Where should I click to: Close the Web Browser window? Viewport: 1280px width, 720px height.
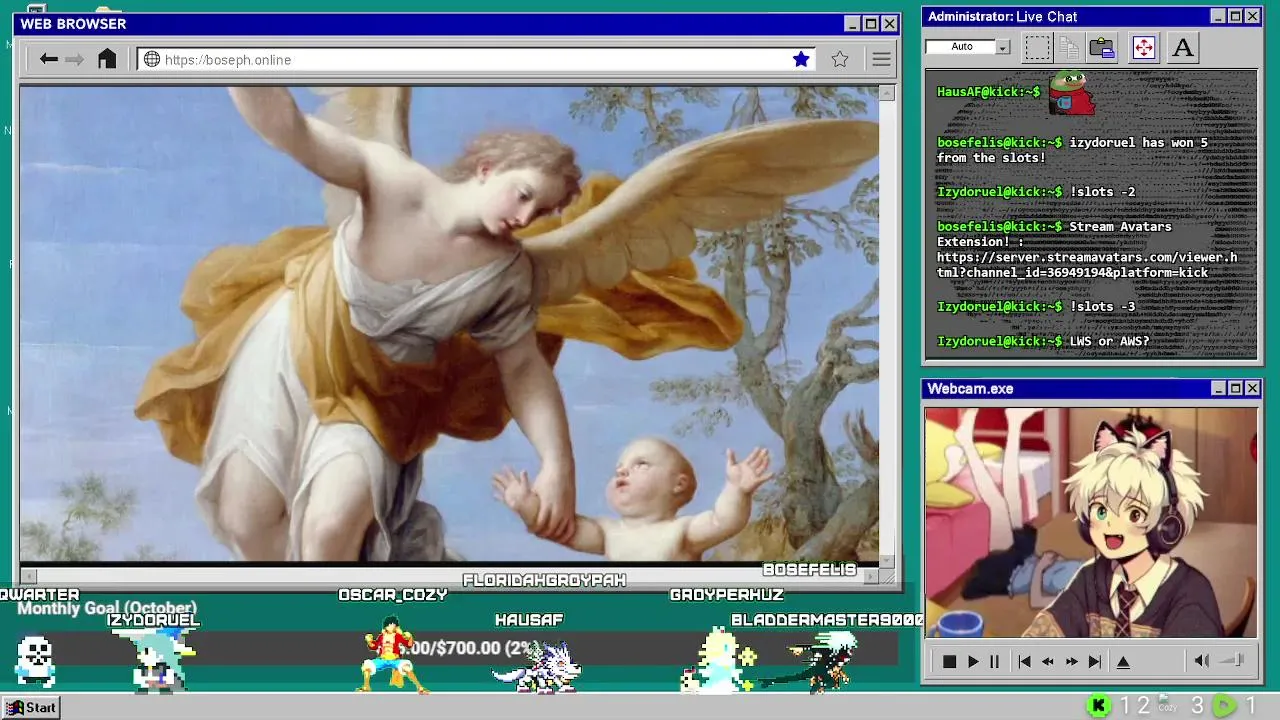coord(889,24)
